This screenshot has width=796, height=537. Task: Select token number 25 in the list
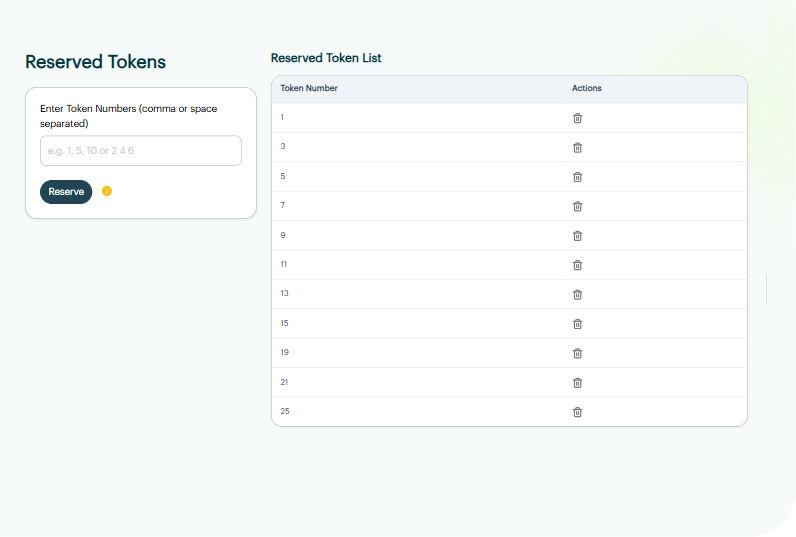pyautogui.click(x=285, y=412)
